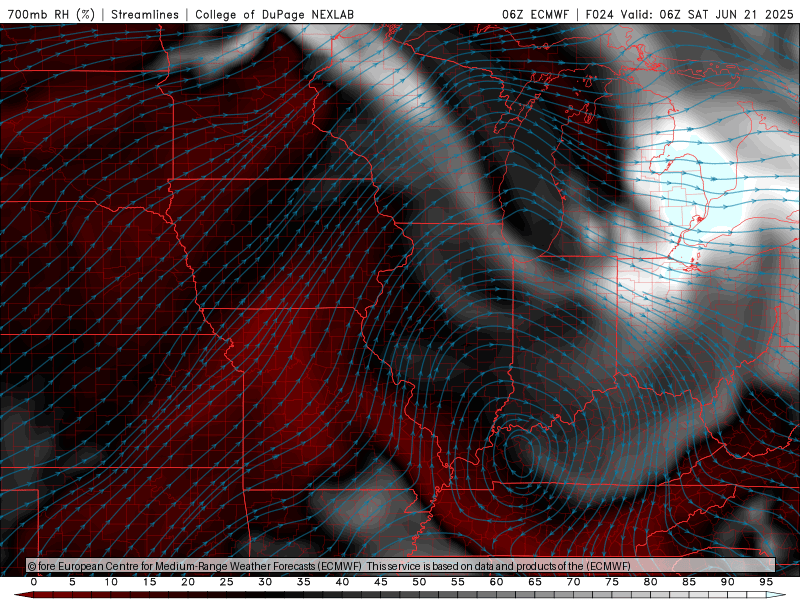Click colorbar label '85'
Screen dimensions: 800x600
pyautogui.click(x=689, y=582)
